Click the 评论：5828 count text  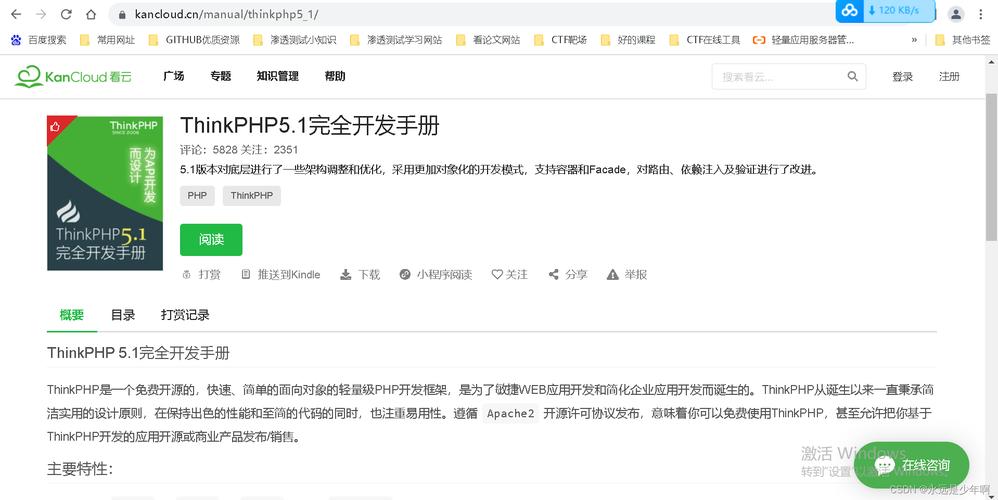(x=208, y=150)
